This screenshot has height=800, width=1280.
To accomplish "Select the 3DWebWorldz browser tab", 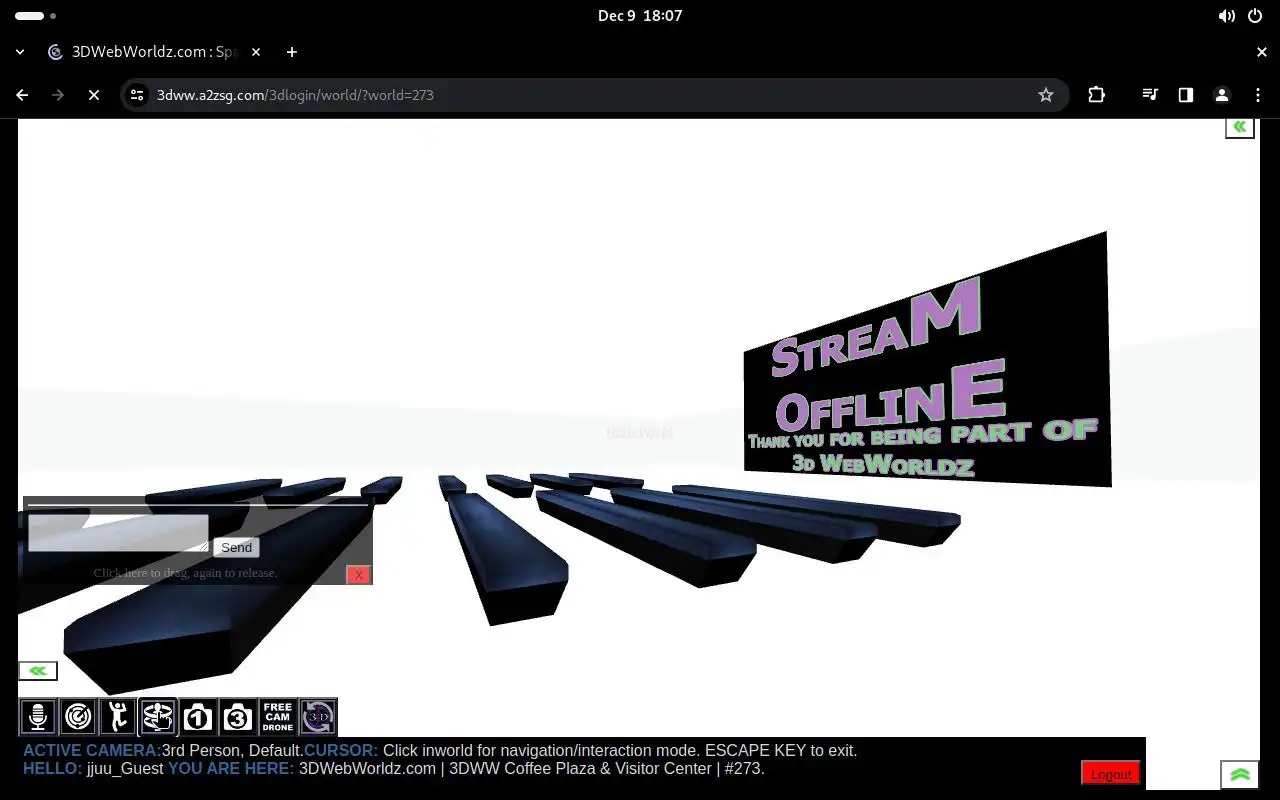I will click(155, 52).
